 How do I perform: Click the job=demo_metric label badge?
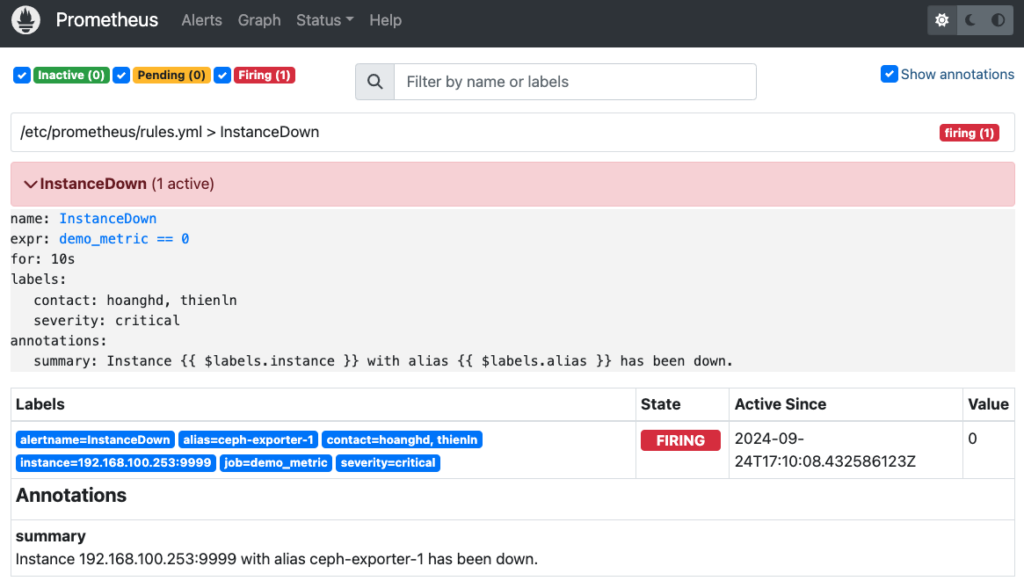(x=276, y=463)
